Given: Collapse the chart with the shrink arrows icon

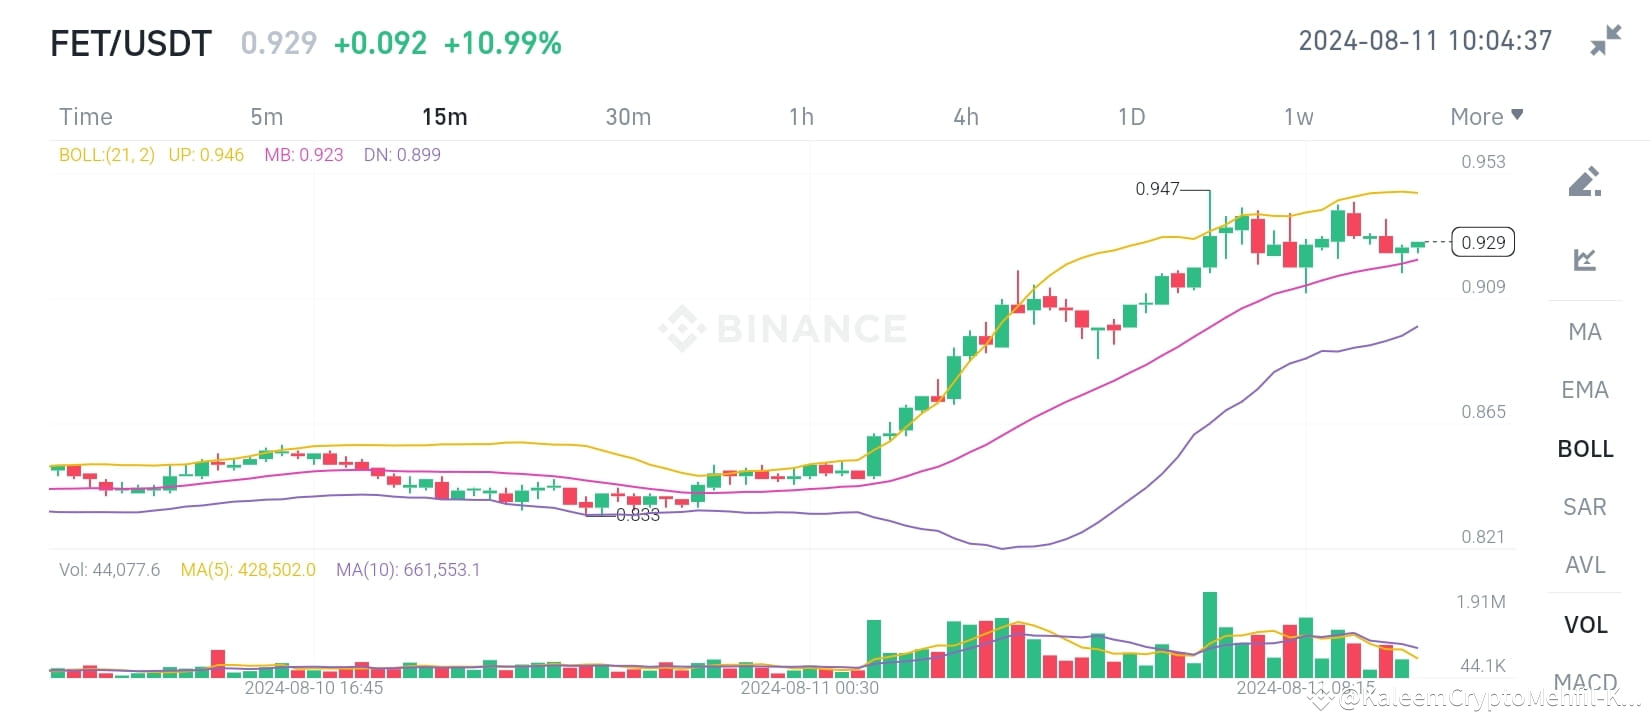Looking at the screenshot, I should click(1605, 40).
